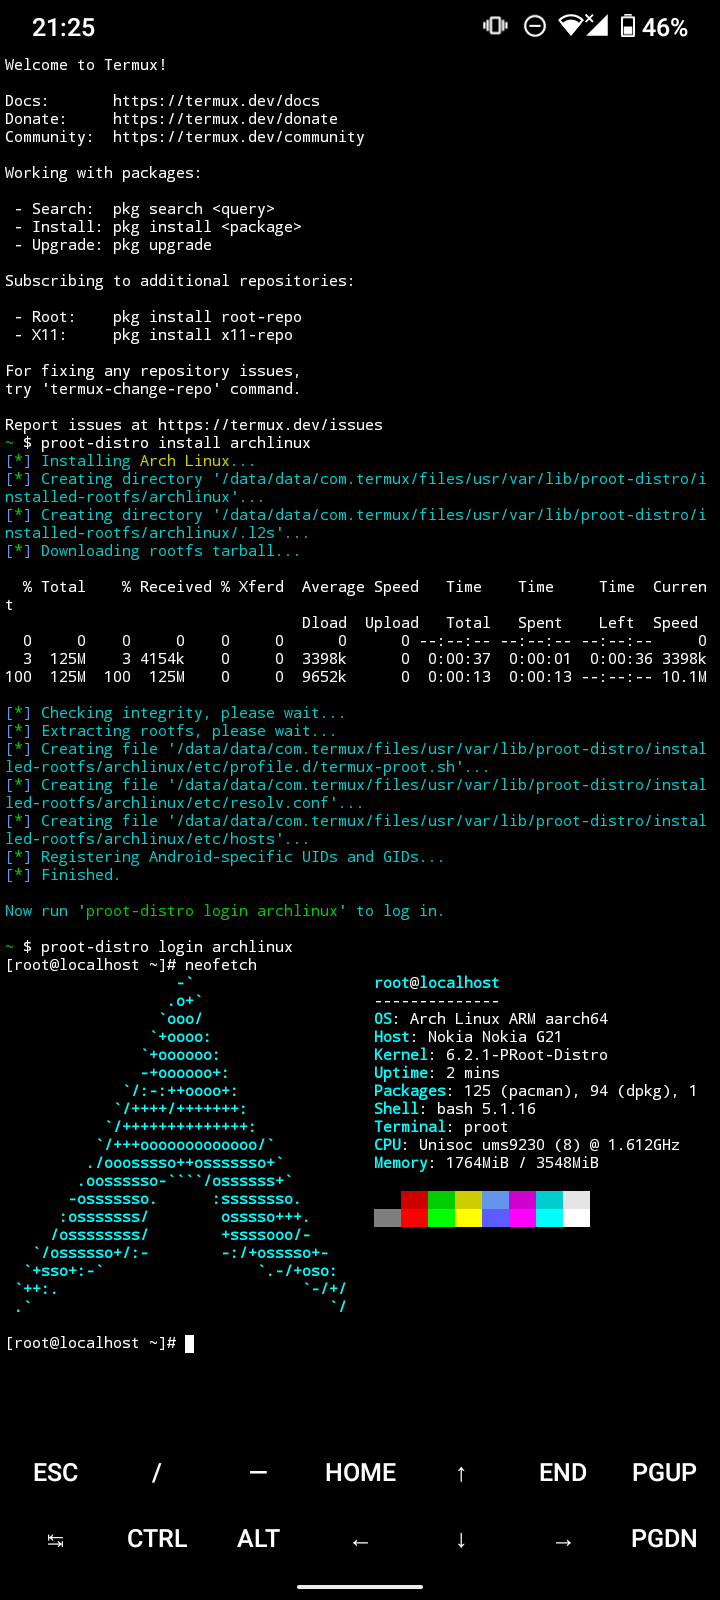The height and width of the screenshot is (1600, 720).
Task: Tap the bright red neofetch color block
Action: [414, 1218]
